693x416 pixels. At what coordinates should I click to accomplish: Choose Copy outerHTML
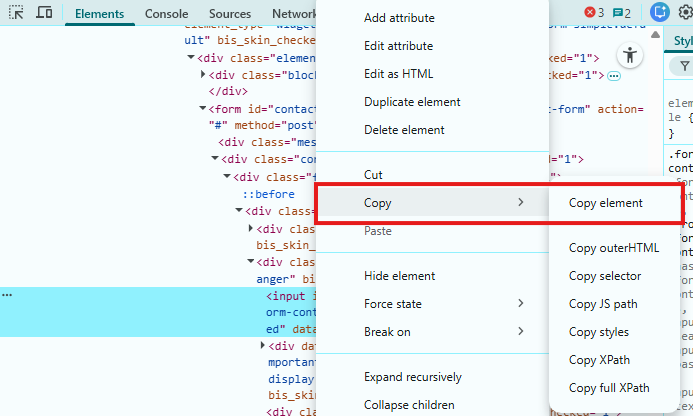point(614,248)
